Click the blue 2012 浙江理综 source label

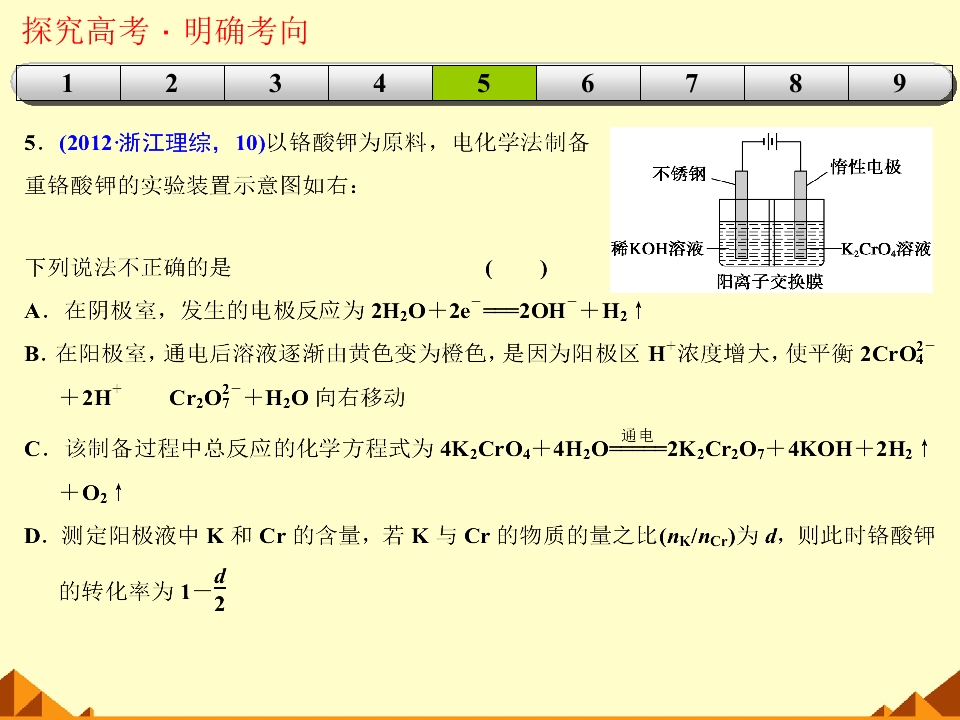click(162, 143)
